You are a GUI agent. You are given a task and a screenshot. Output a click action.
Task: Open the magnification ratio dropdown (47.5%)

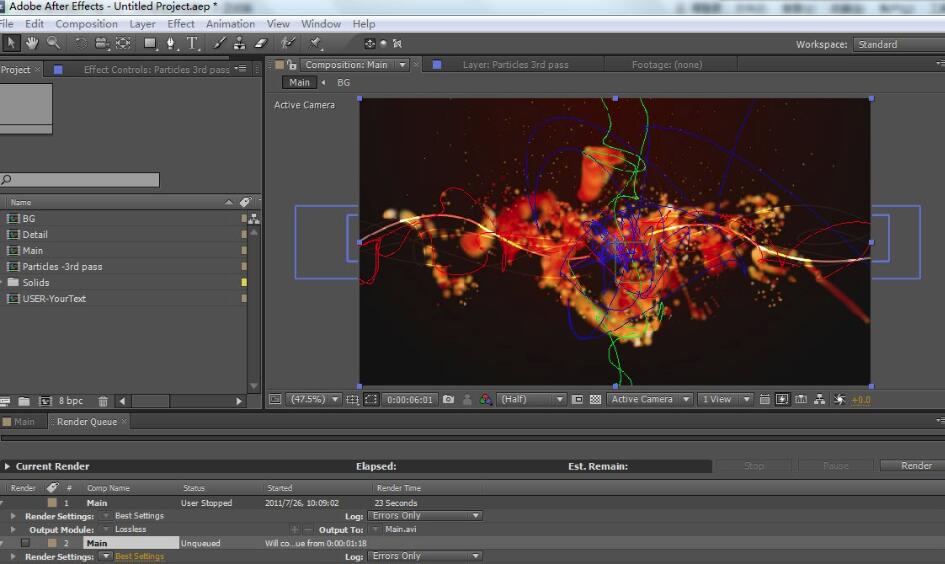pos(314,399)
